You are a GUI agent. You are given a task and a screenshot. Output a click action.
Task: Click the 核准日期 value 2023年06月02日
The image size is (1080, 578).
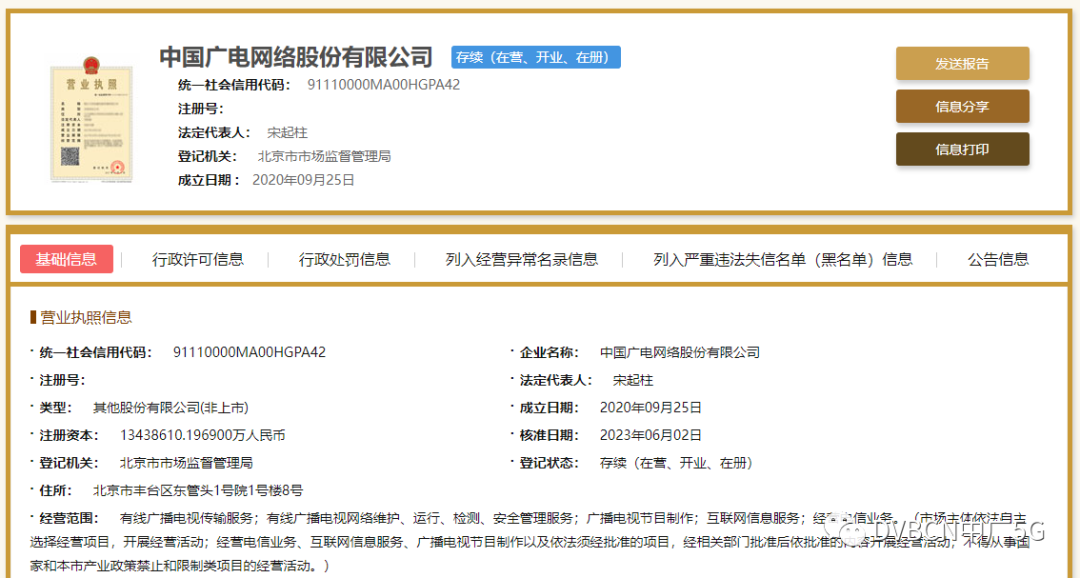[651, 435]
